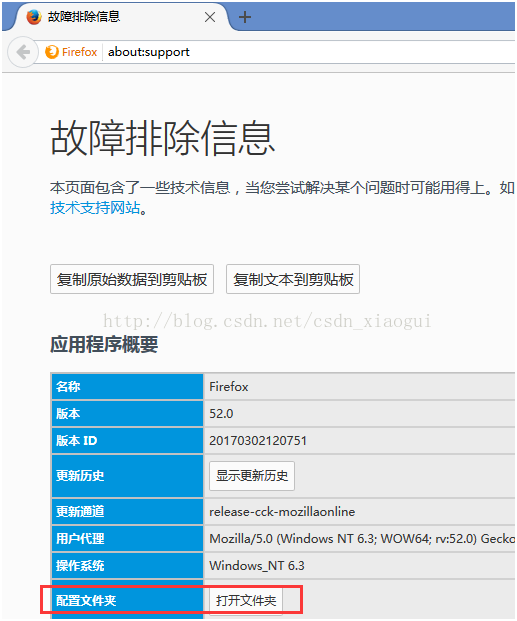Click 显示更新历史 button

252,476
